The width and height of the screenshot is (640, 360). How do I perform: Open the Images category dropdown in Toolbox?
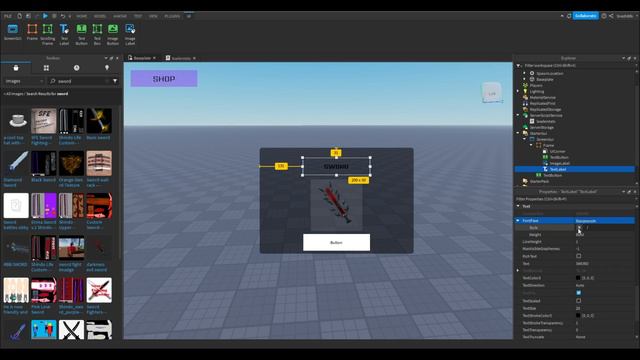point(24,81)
